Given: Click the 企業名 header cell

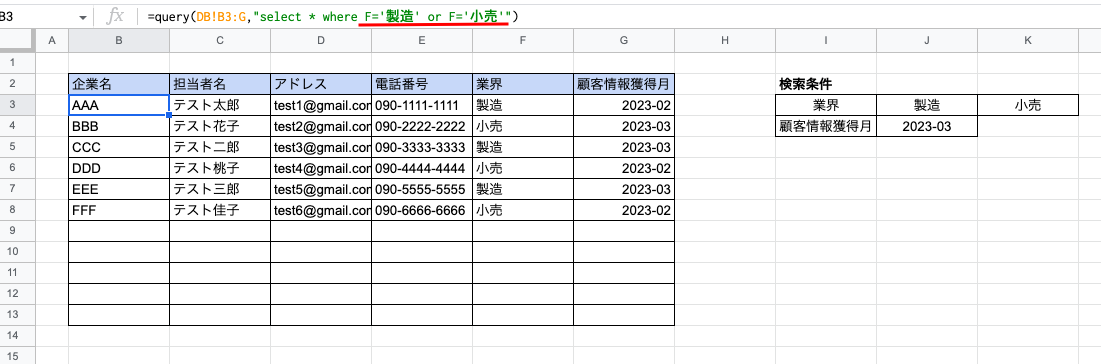Looking at the screenshot, I should pos(119,84).
